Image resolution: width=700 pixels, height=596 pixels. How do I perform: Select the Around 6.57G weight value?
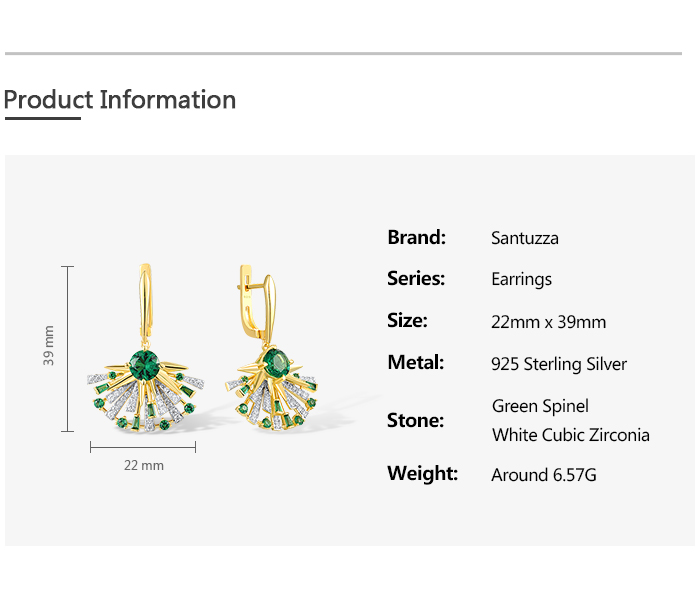point(543,475)
